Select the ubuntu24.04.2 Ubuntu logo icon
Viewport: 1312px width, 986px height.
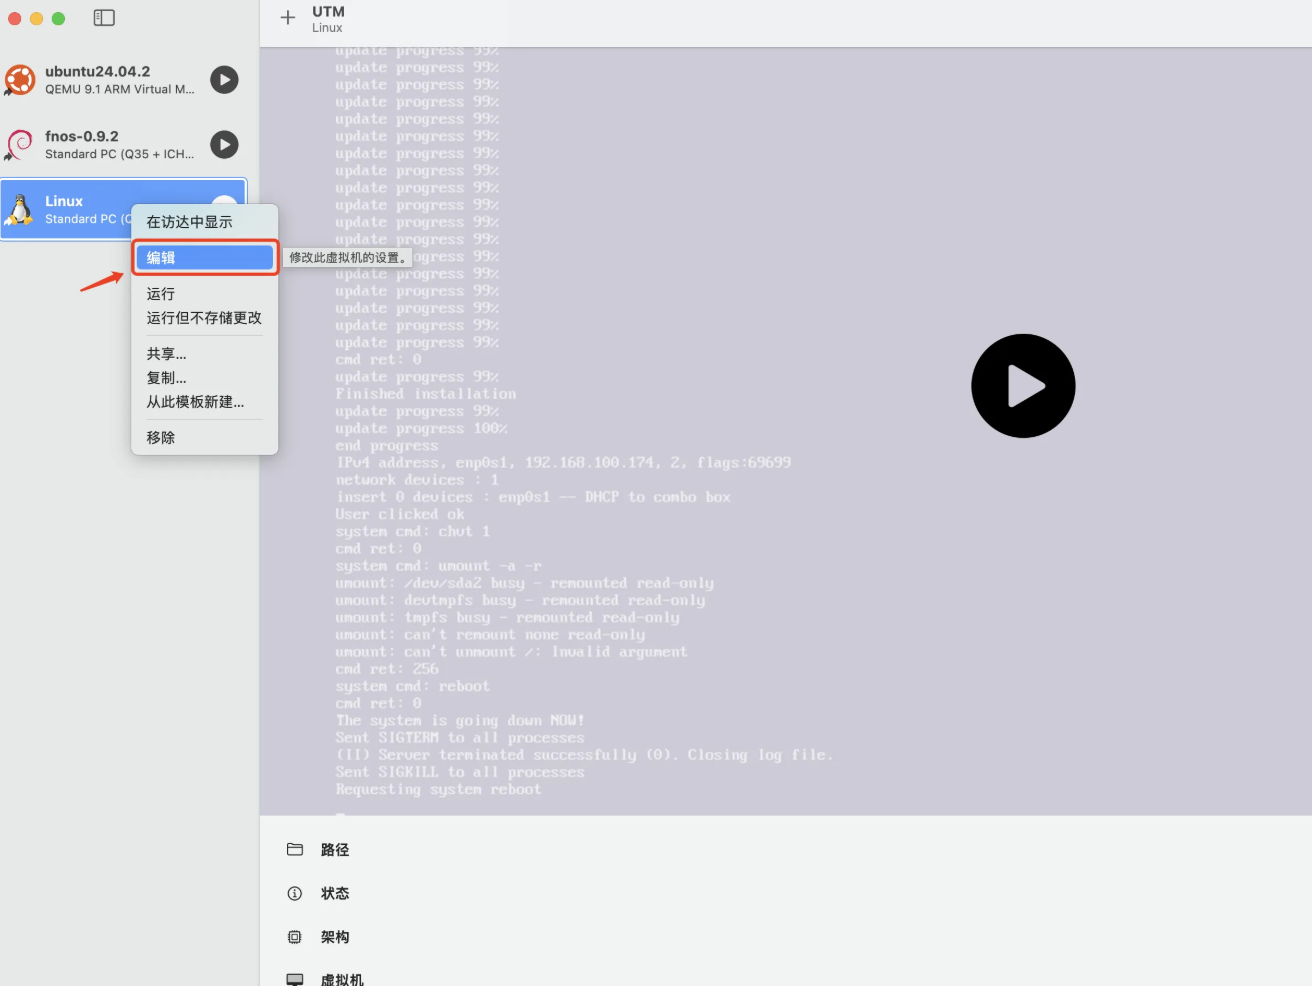(x=20, y=80)
